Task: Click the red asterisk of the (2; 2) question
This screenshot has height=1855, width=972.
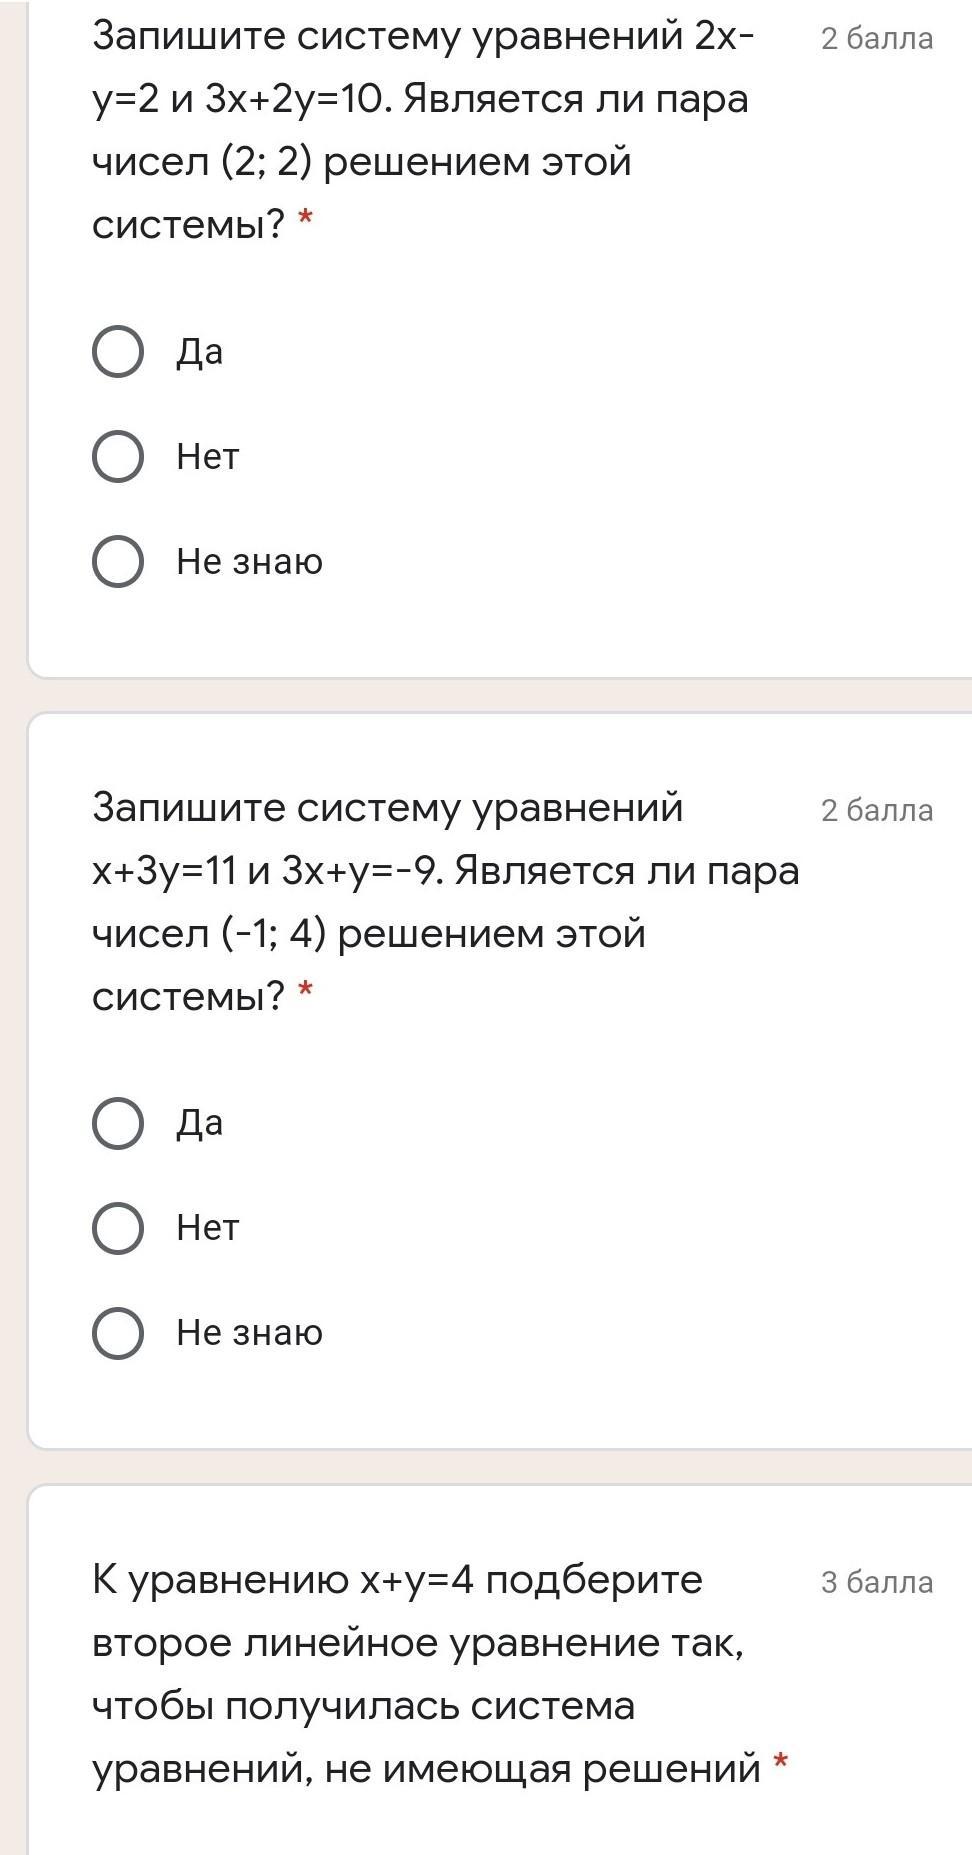Action: [306, 219]
